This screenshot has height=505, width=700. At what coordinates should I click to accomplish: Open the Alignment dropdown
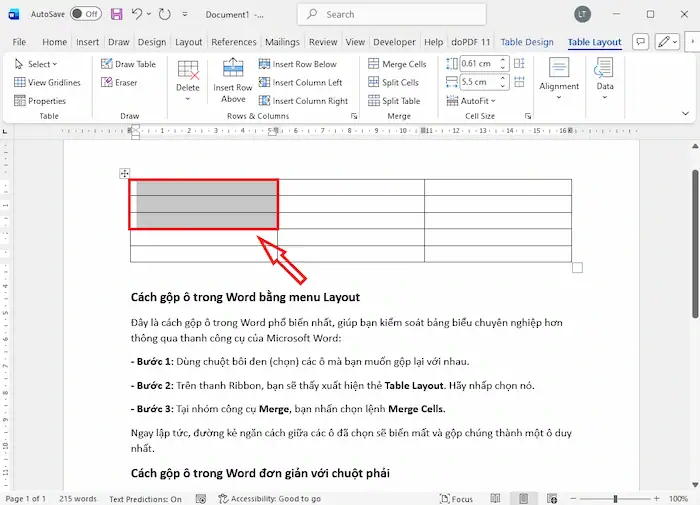pyautogui.click(x=559, y=79)
